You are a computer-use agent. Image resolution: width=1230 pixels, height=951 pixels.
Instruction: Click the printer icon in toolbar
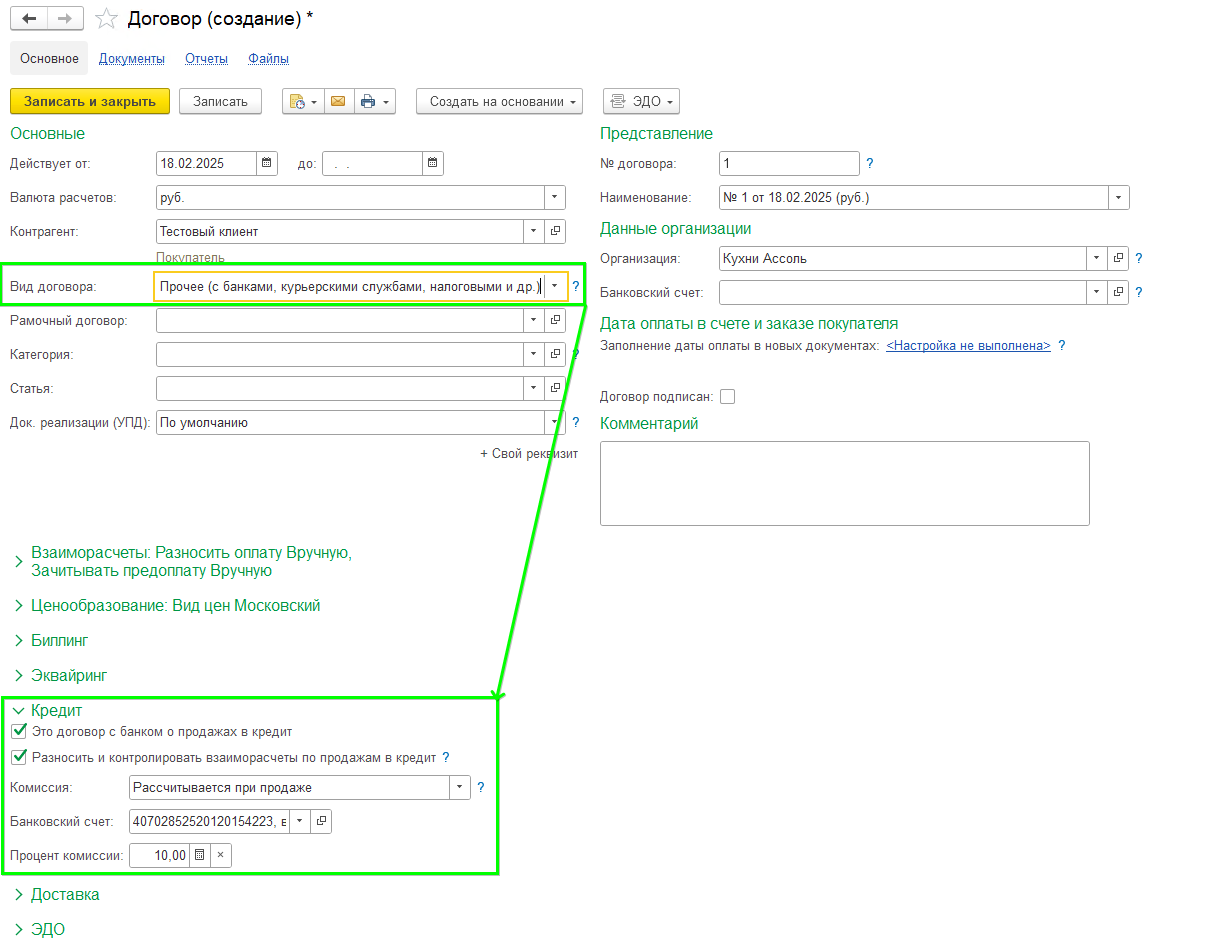[368, 101]
